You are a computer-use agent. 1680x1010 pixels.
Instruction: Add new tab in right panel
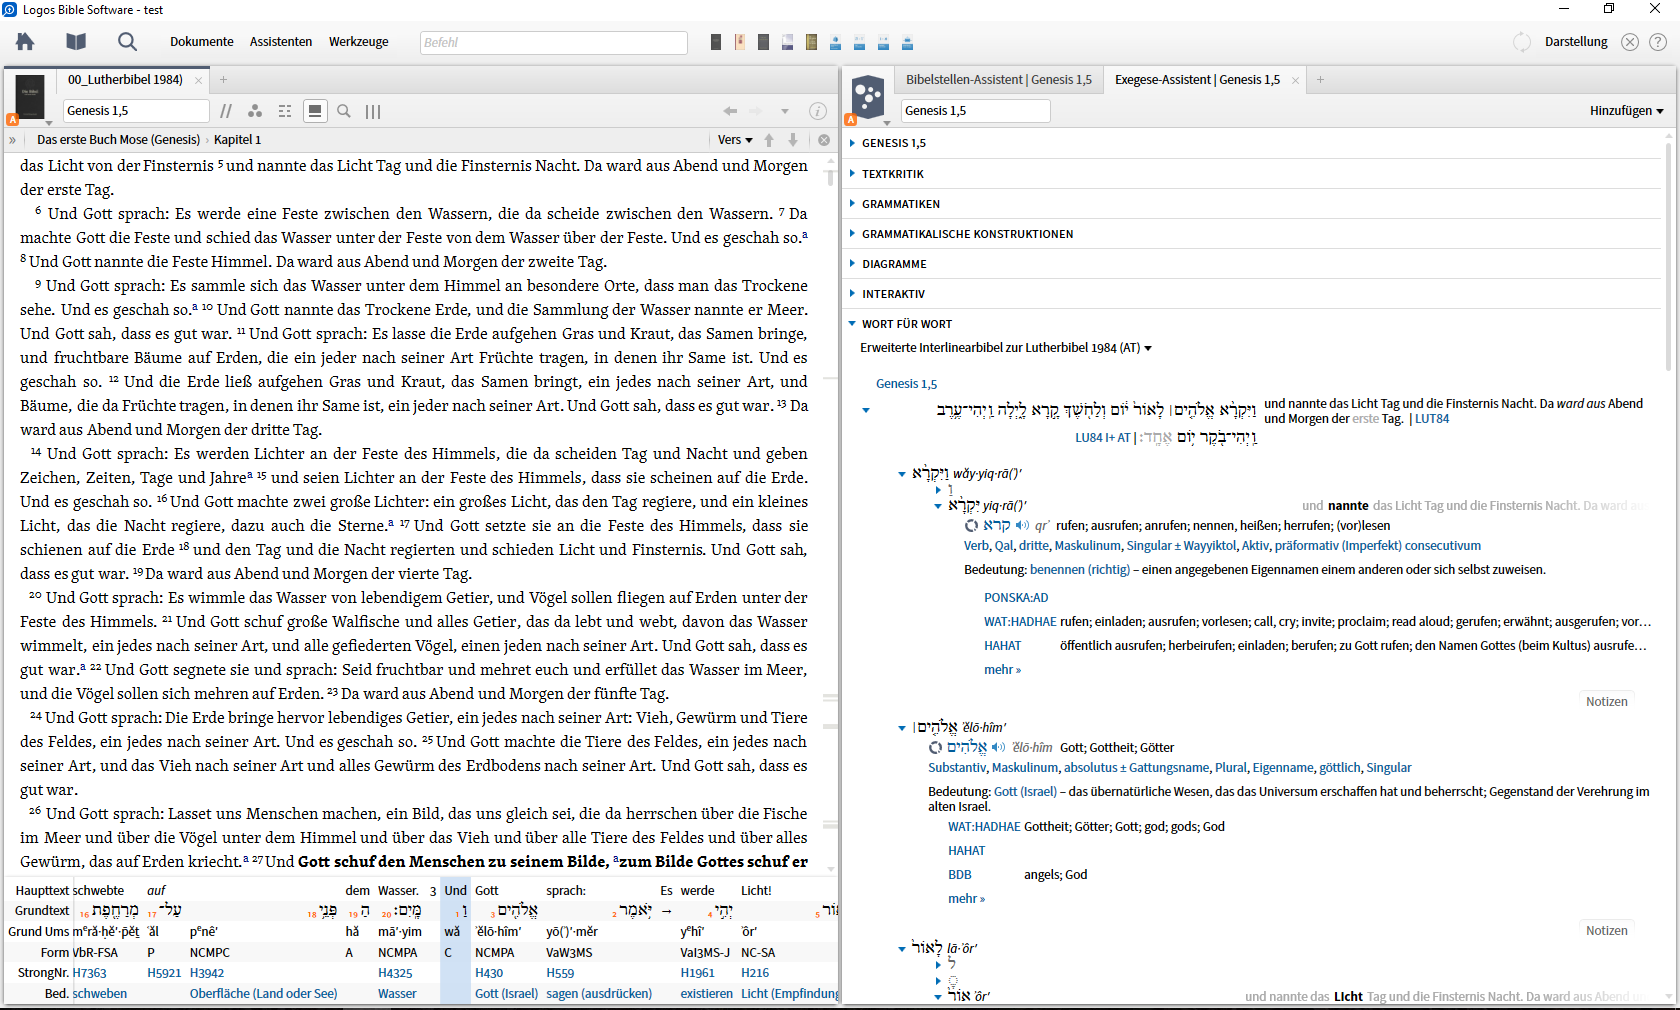point(1320,80)
